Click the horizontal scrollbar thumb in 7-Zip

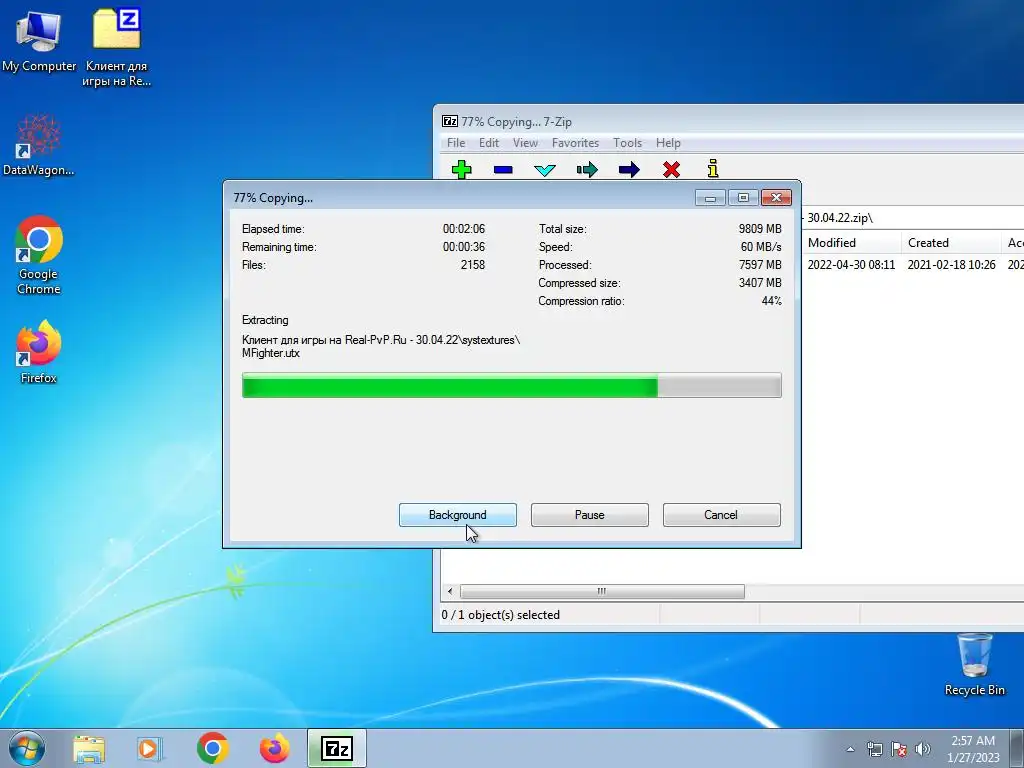[602, 592]
